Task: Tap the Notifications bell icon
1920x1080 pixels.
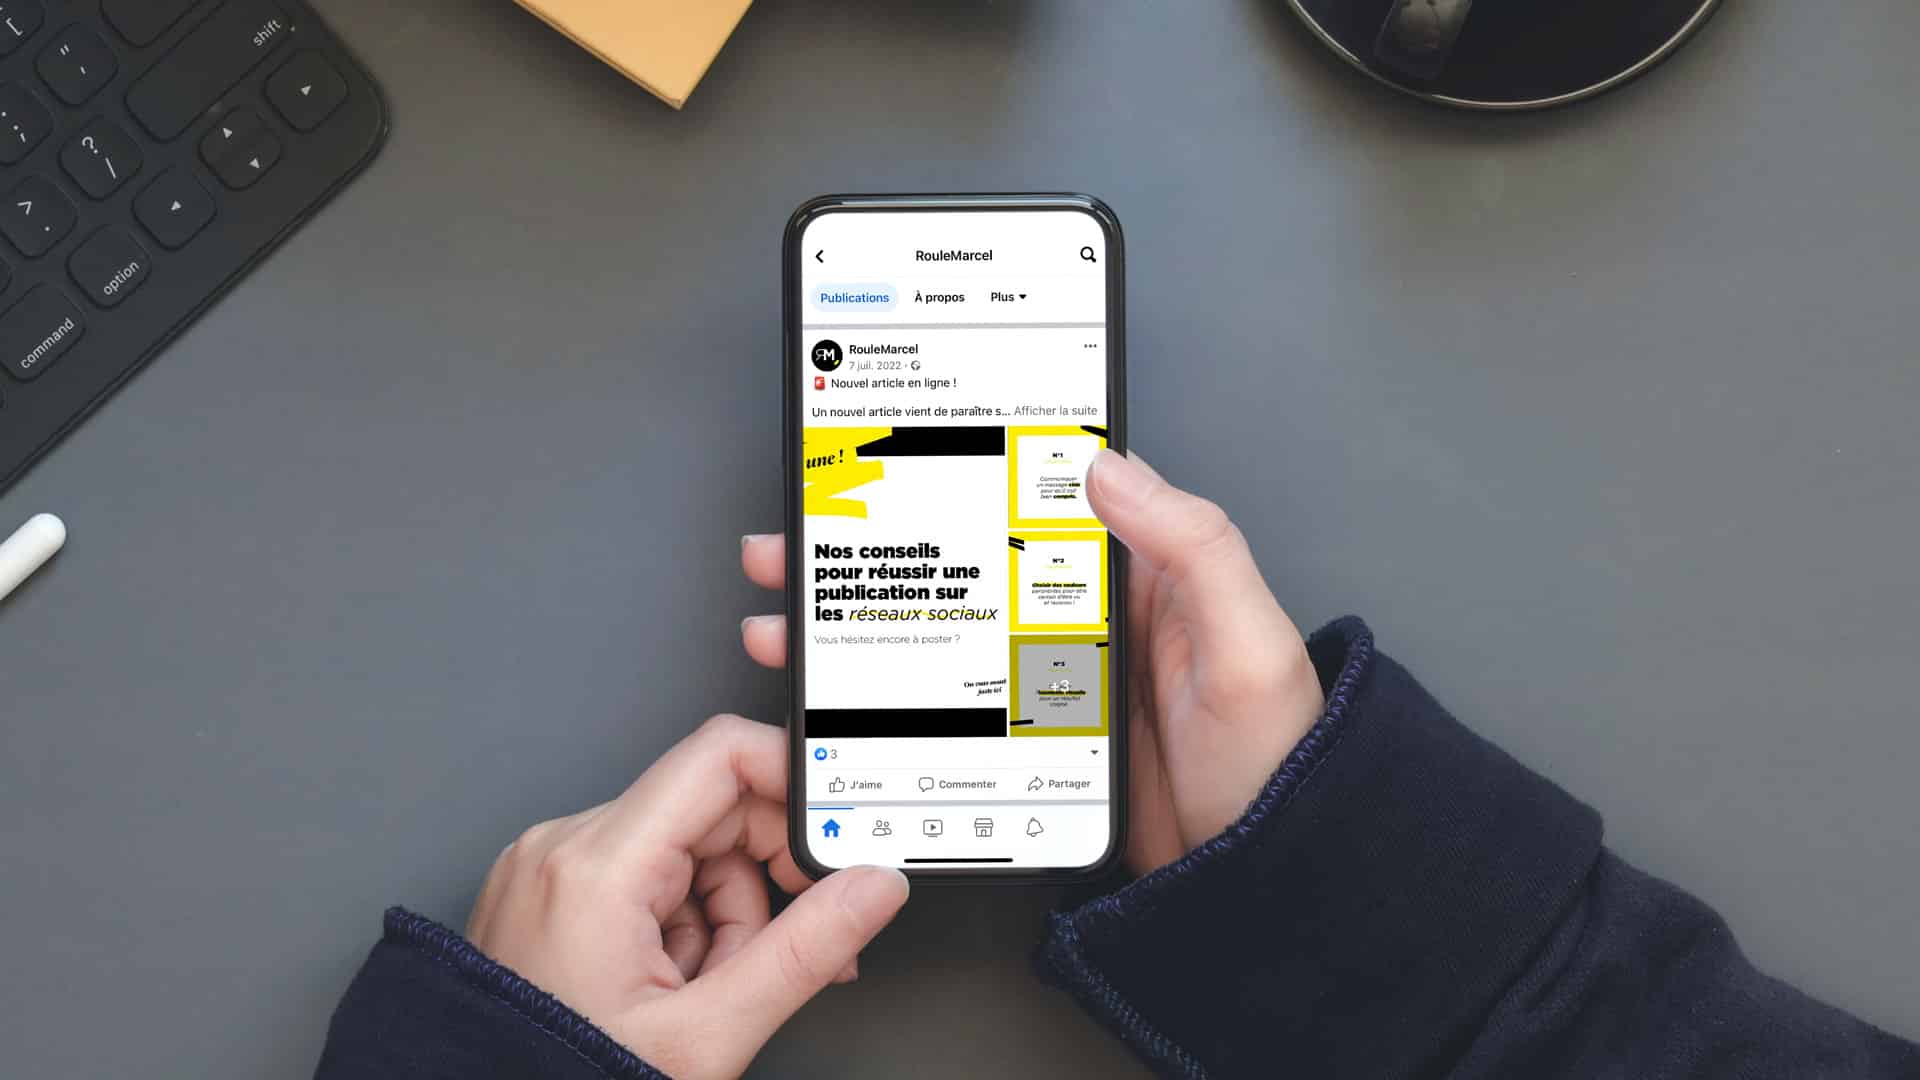Action: click(1033, 827)
